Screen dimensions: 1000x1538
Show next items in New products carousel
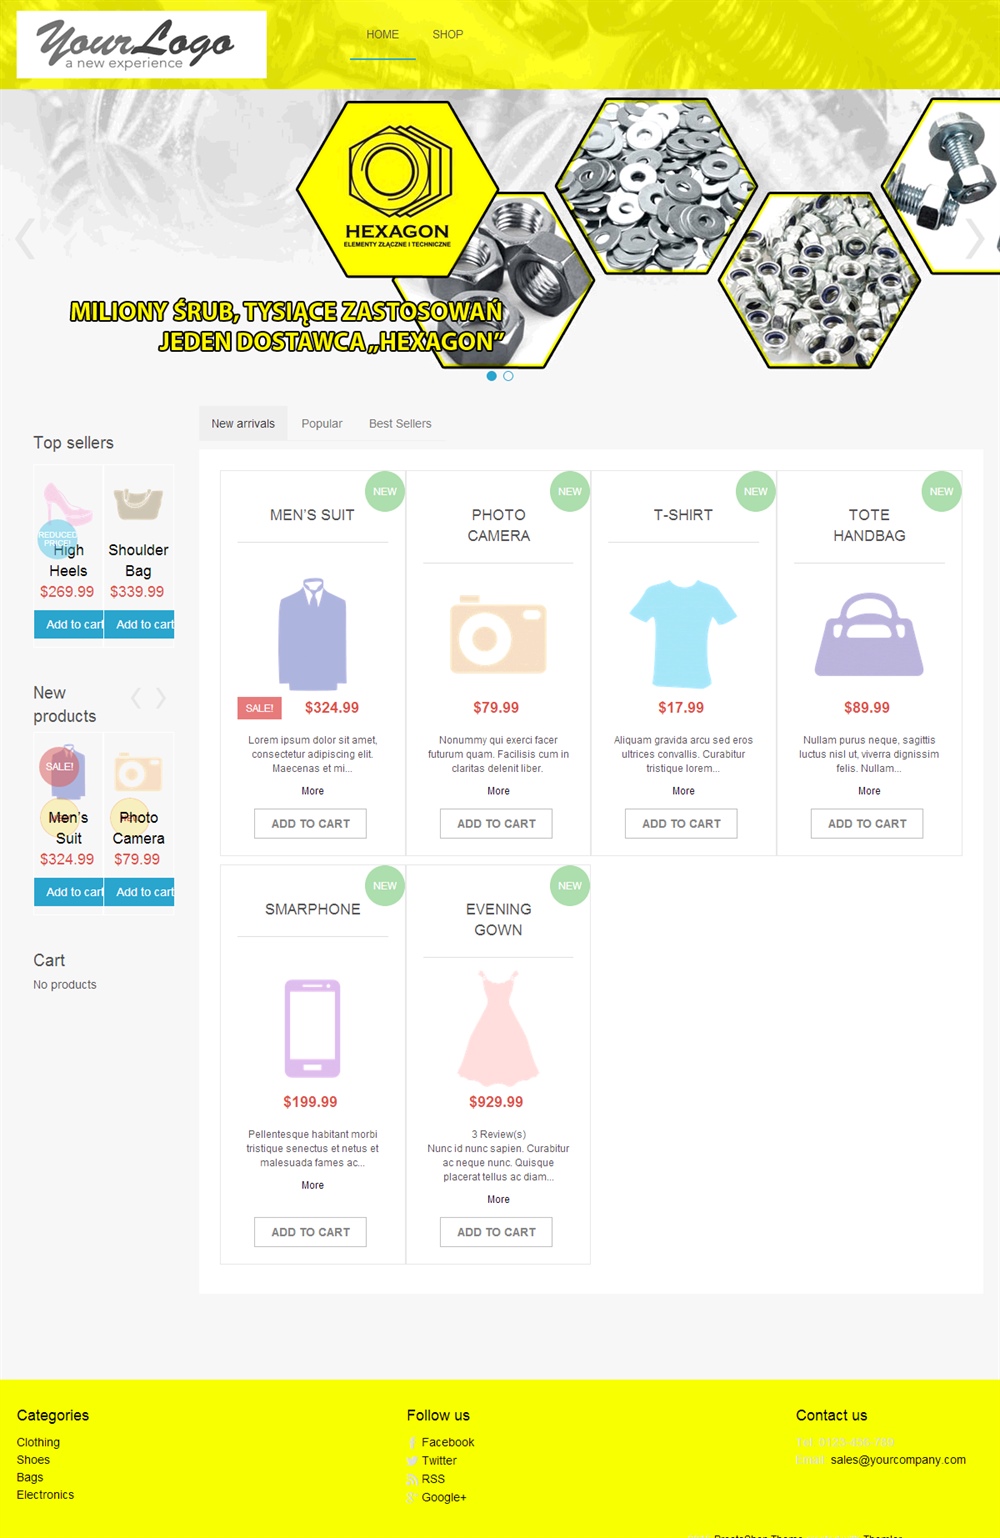[x=160, y=698]
